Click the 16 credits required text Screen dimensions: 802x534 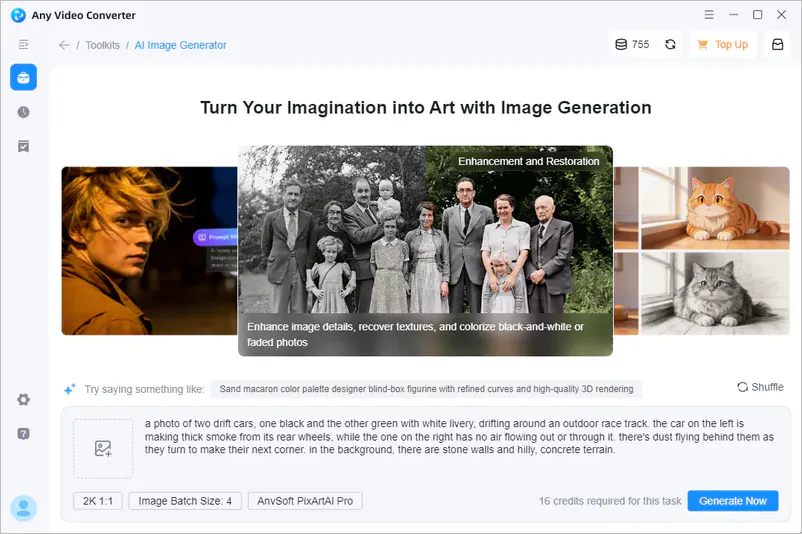coord(610,501)
